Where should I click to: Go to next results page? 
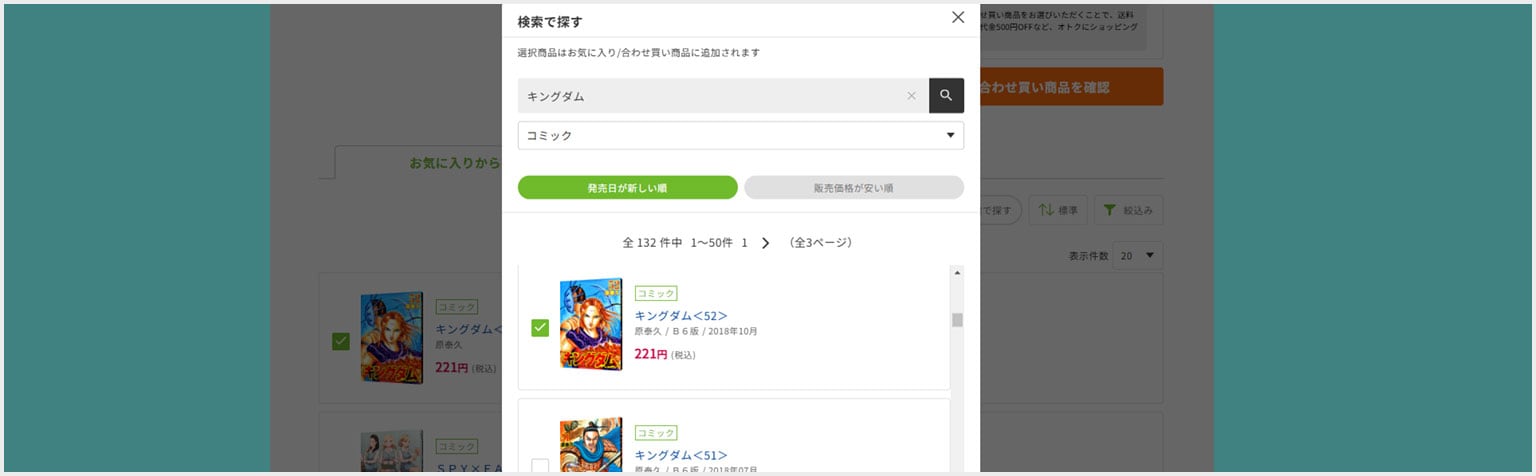pyautogui.click(x=766, y=243)
